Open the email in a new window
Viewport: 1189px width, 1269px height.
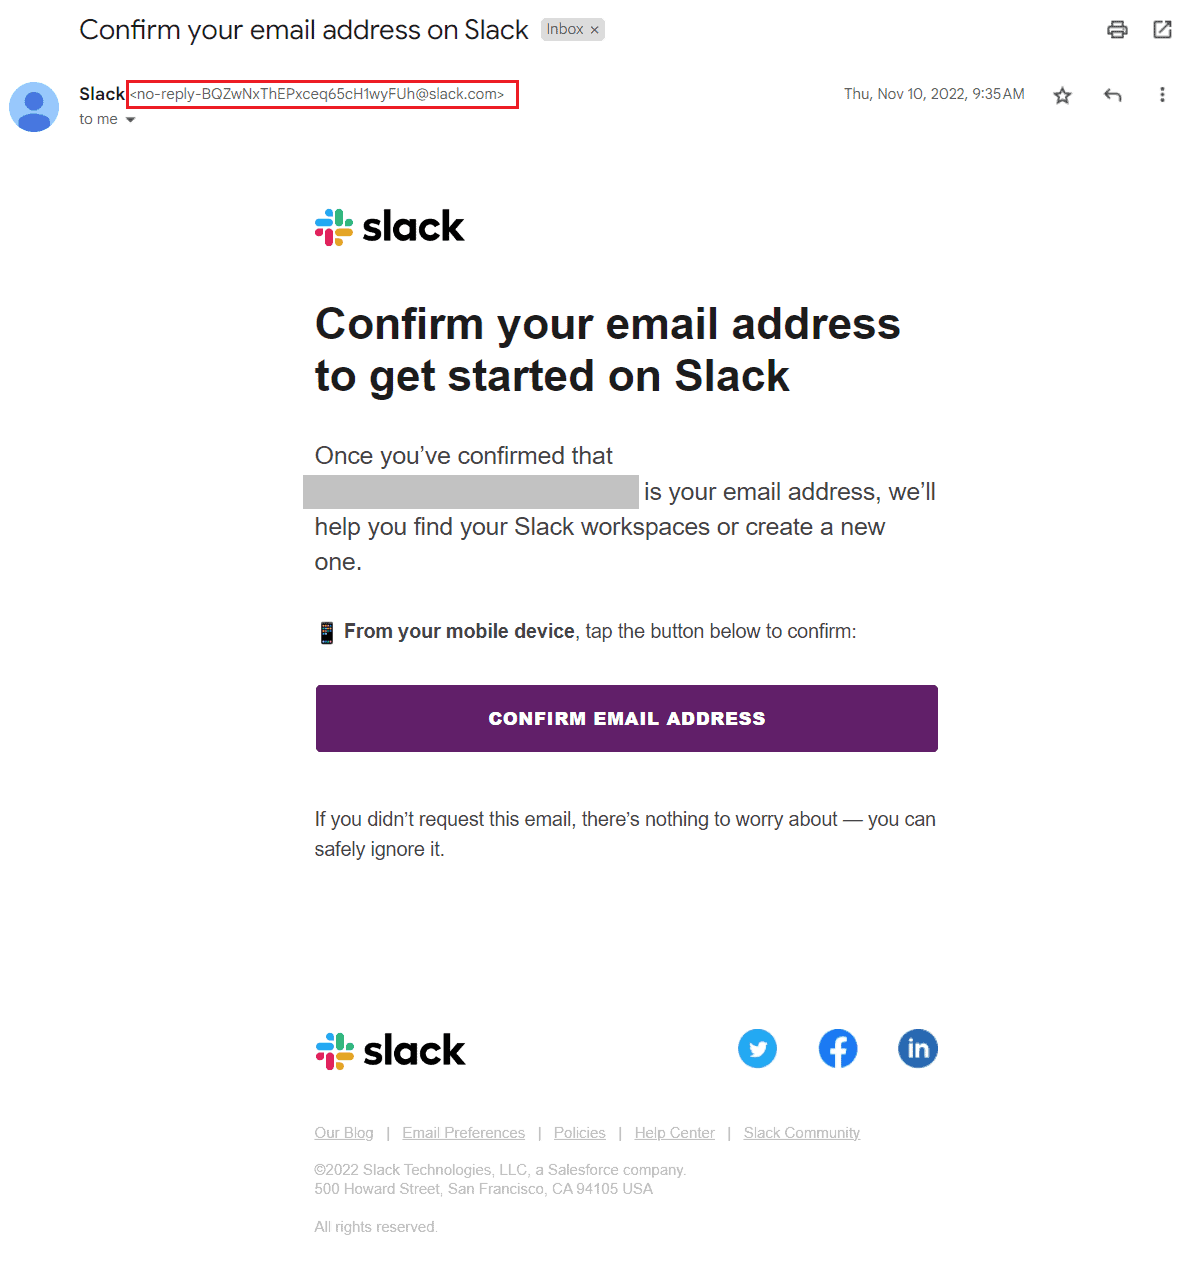pyautogui.click(x=1162, y=29)
